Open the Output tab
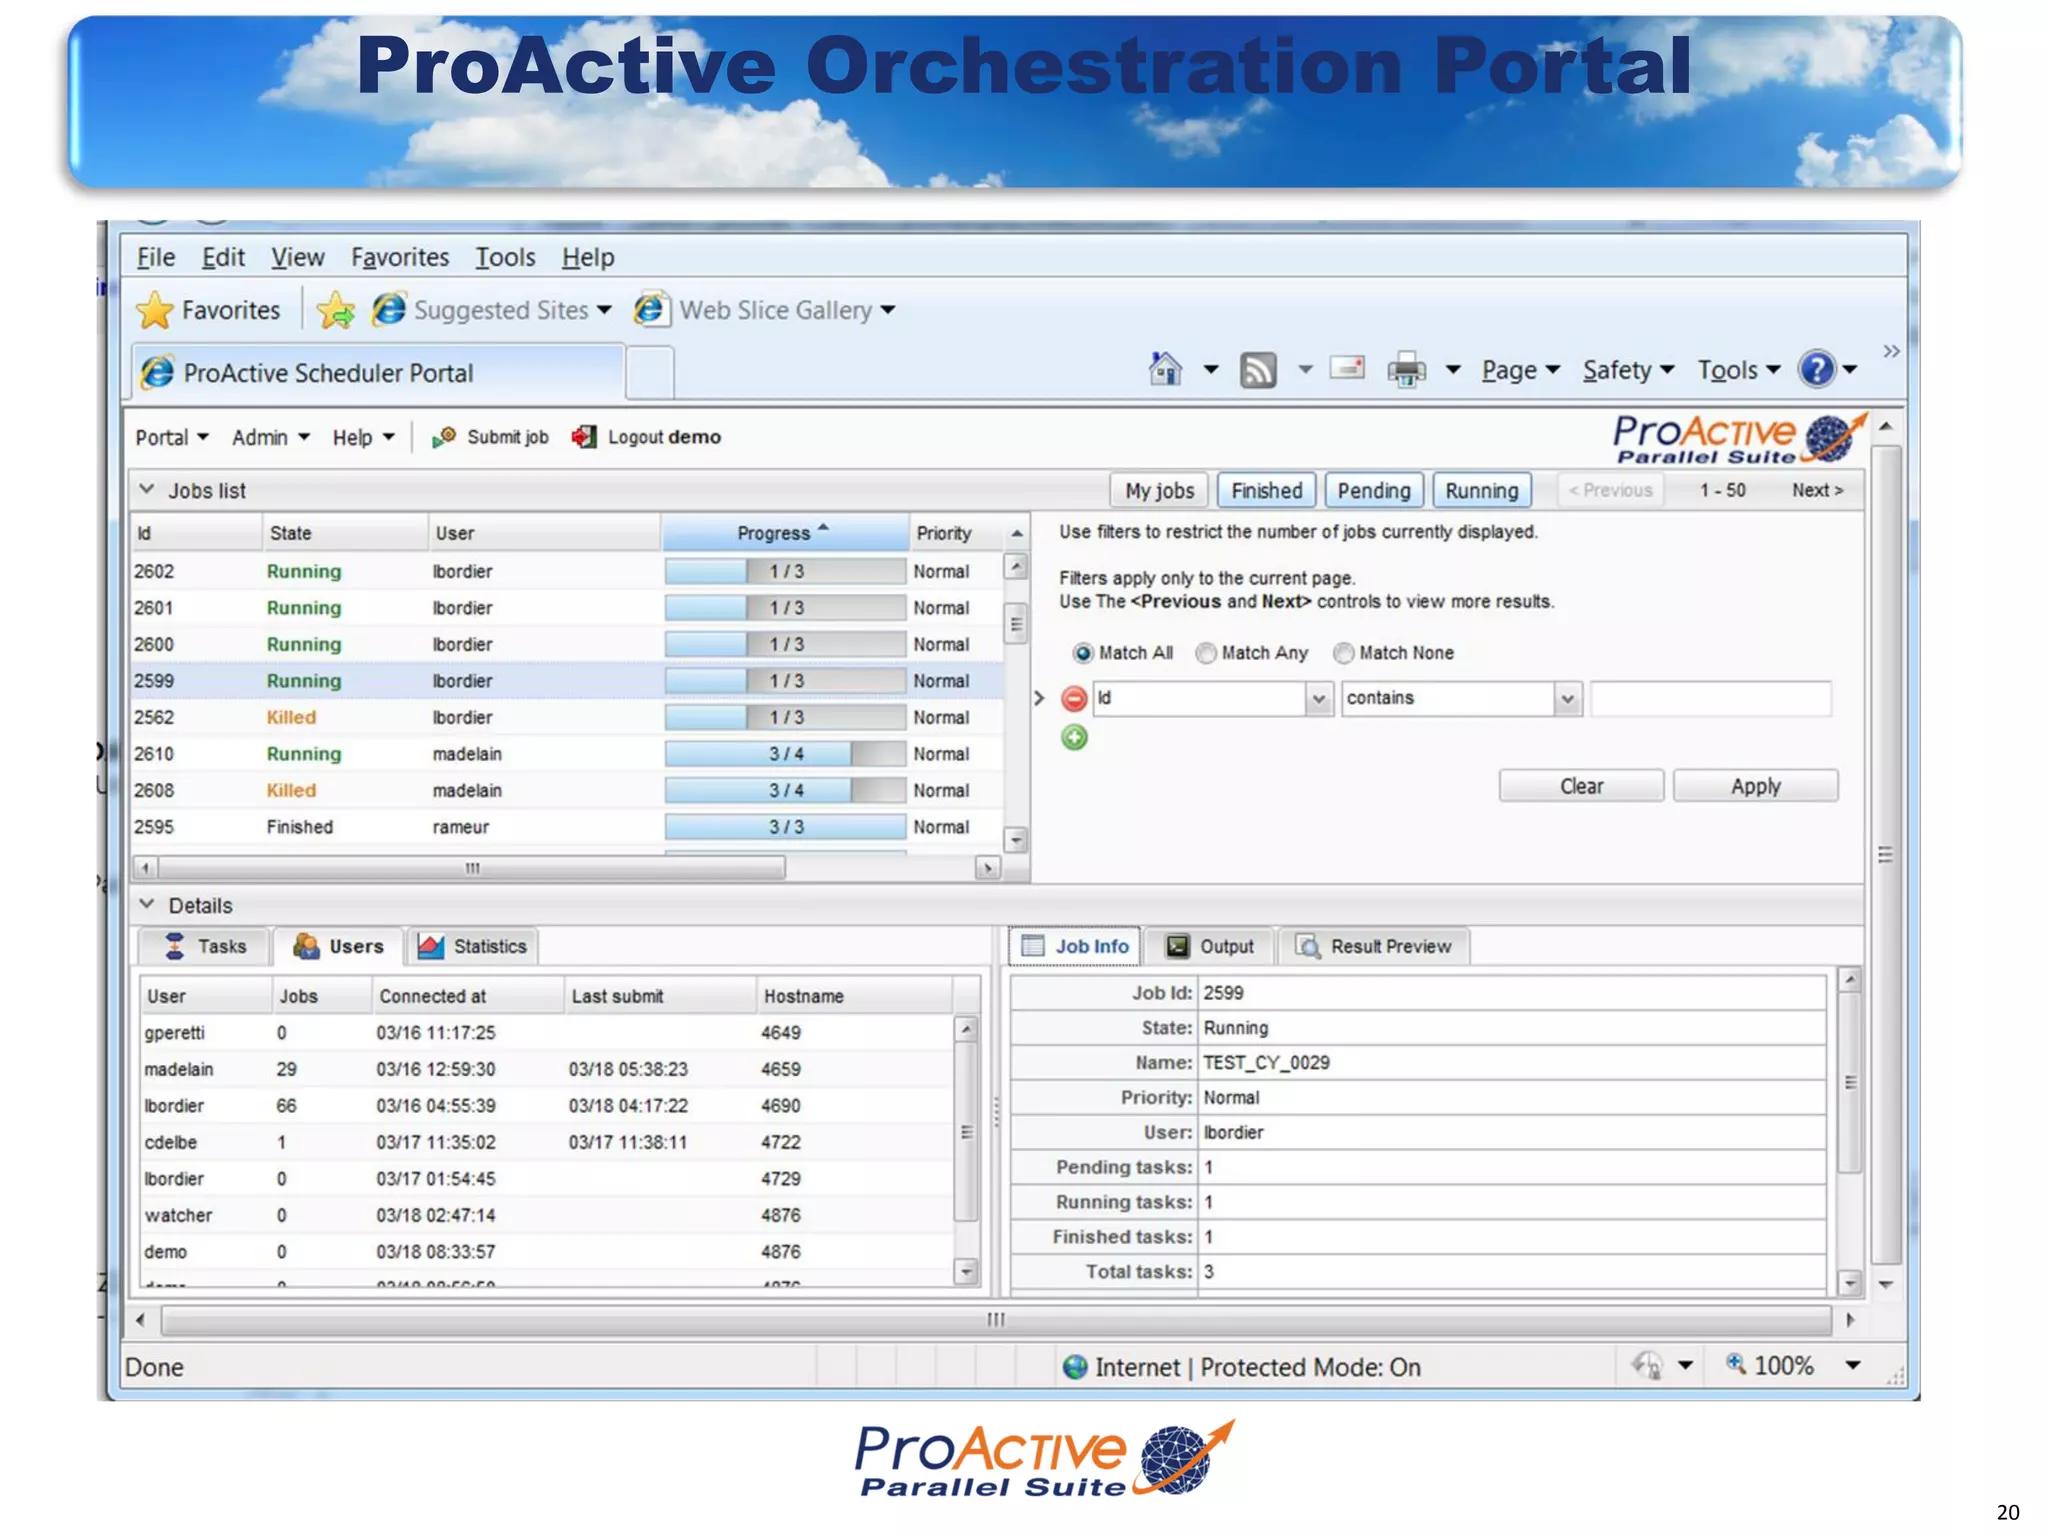This screenshot has height=1536, width=2048. point(1210,946)
